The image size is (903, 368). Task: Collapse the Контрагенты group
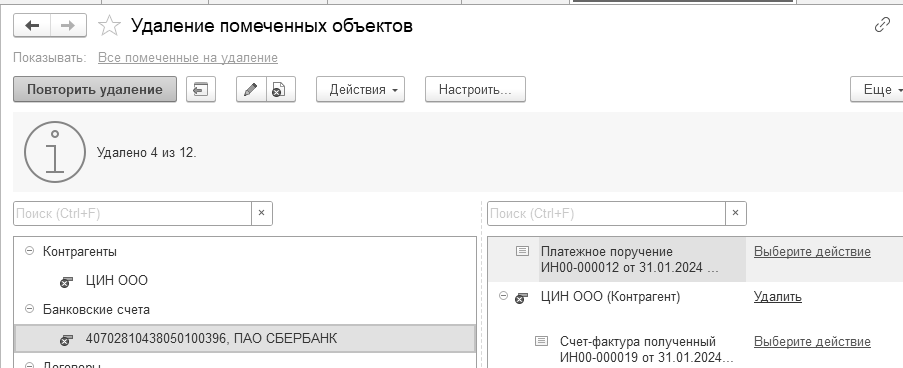pyautogui.click(x=29, y=251)
